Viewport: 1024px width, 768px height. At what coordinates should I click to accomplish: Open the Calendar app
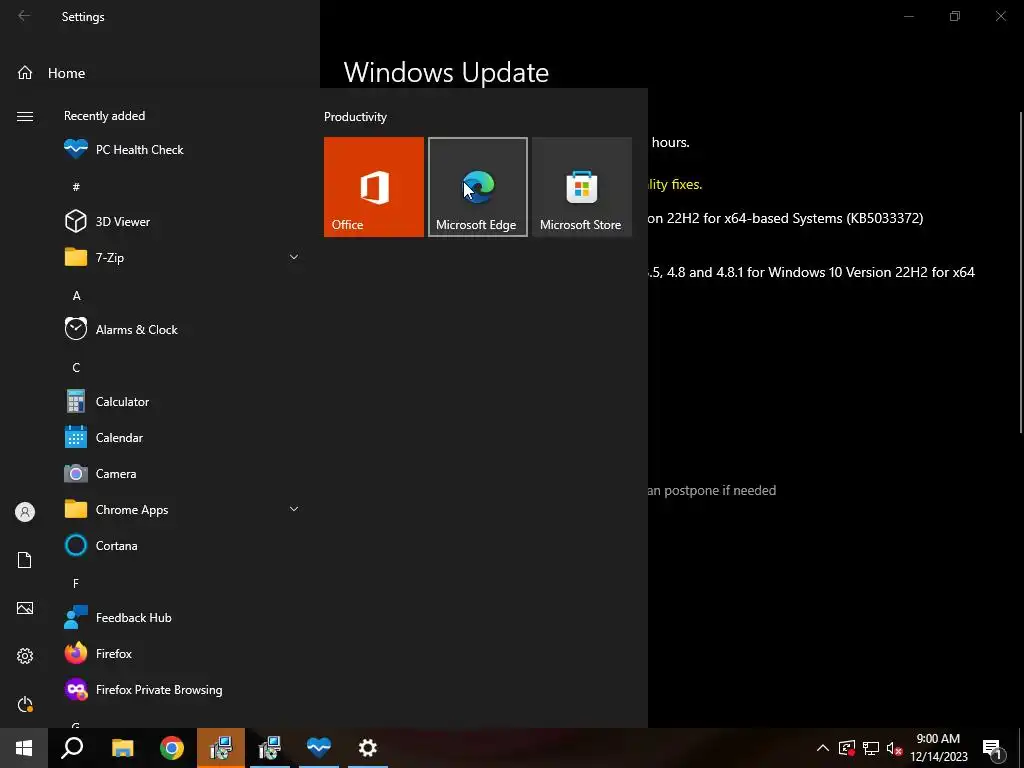click(x=182, y=438)
